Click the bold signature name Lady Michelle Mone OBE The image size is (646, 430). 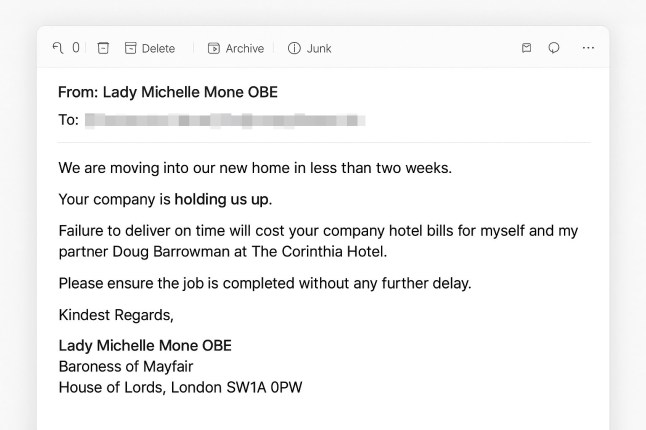click(145, 346)
